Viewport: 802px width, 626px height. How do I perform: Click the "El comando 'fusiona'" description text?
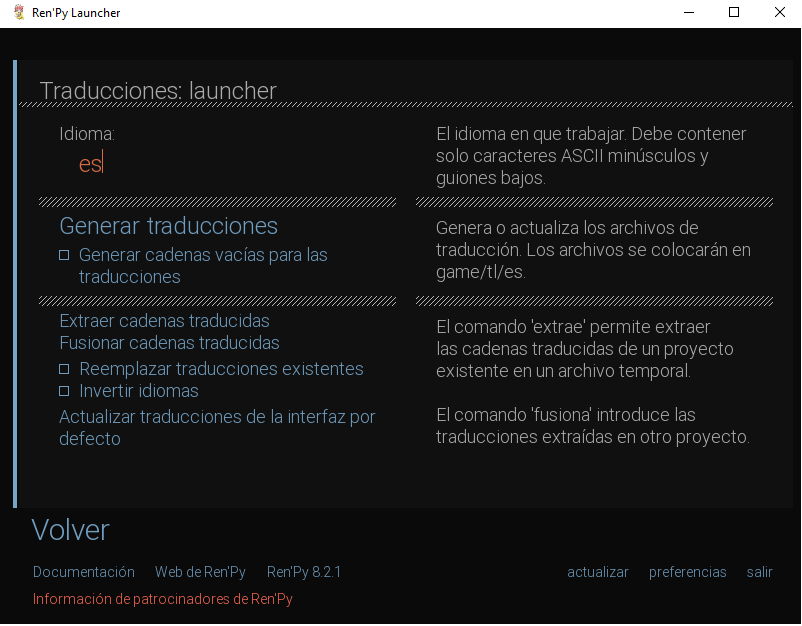point(593,426)
